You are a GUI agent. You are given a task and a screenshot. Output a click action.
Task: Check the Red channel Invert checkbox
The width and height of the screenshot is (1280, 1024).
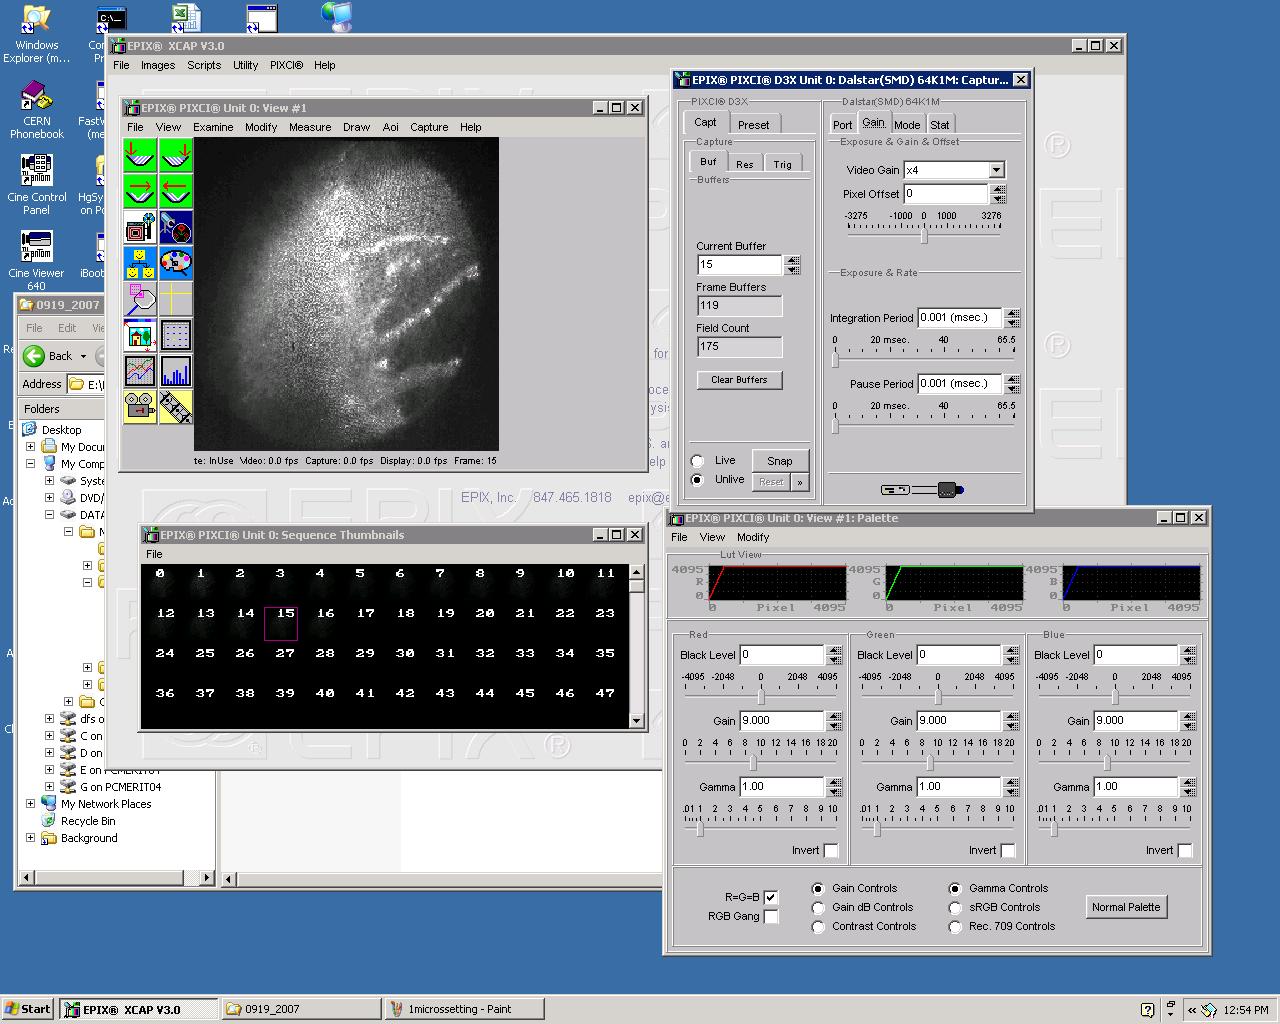tap(831, 851)
